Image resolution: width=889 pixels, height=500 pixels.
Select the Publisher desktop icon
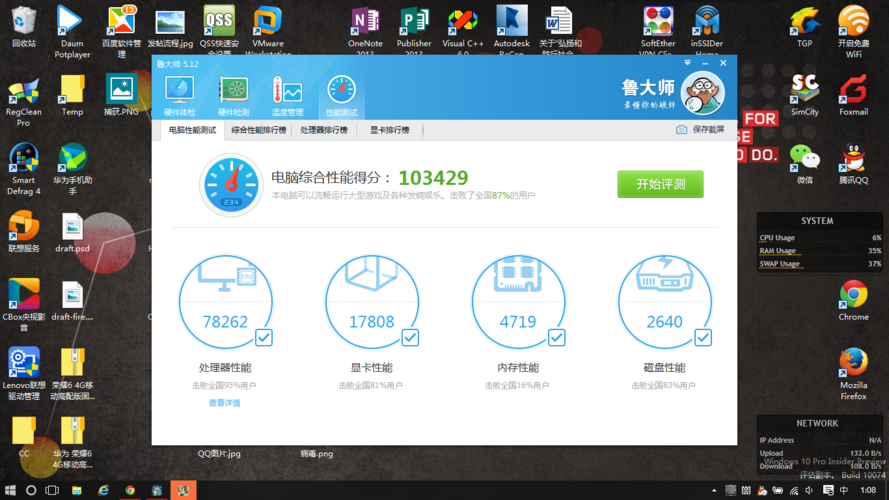[x=414, y=31]
